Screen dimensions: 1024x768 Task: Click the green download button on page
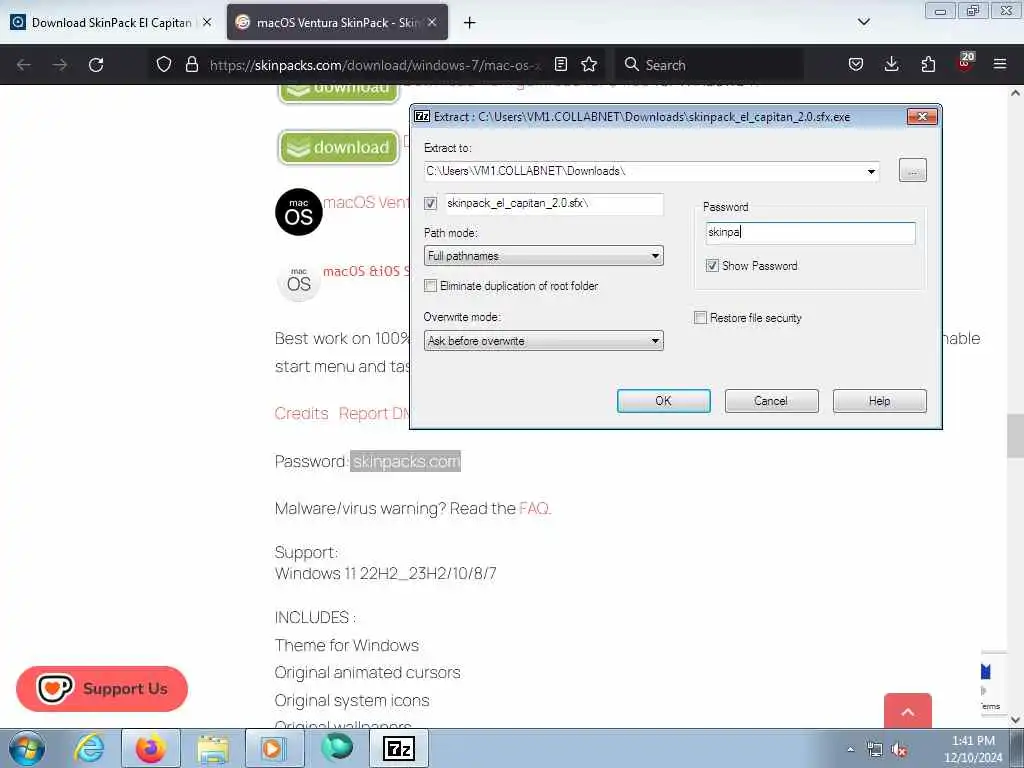(x=338, y=148)
